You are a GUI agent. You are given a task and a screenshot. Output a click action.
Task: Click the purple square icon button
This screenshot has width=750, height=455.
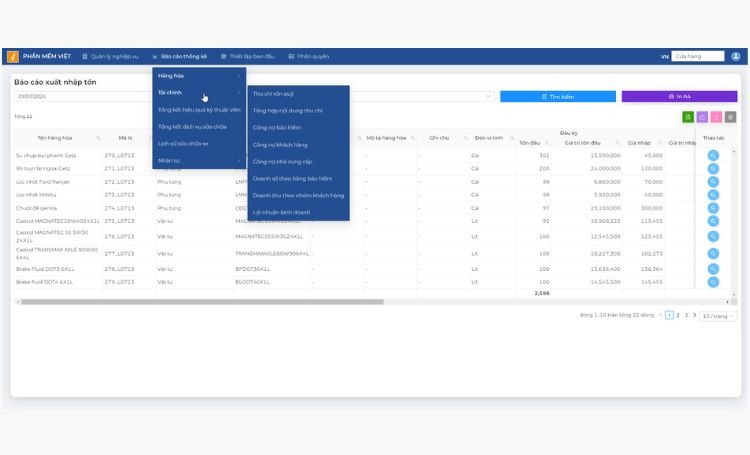tap(702, 117)
